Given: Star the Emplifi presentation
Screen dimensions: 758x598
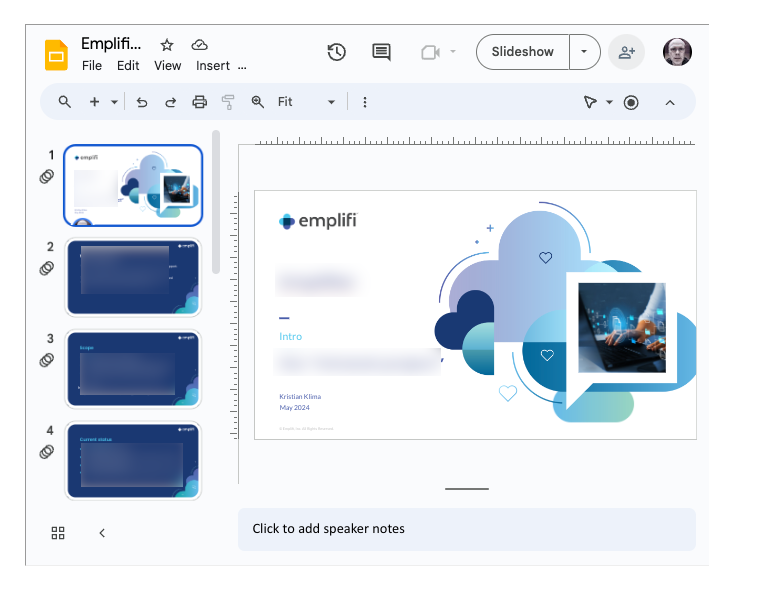Looking at the screenshot, I should coord(167,45).
